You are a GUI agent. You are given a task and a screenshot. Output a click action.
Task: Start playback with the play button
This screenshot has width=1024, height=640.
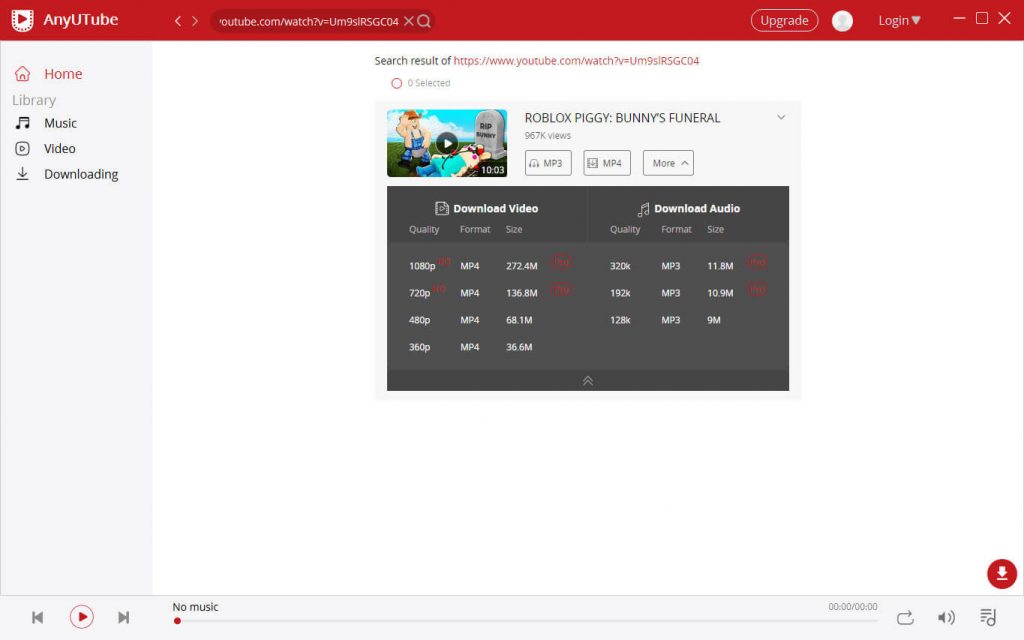click(x=82, y=616)
